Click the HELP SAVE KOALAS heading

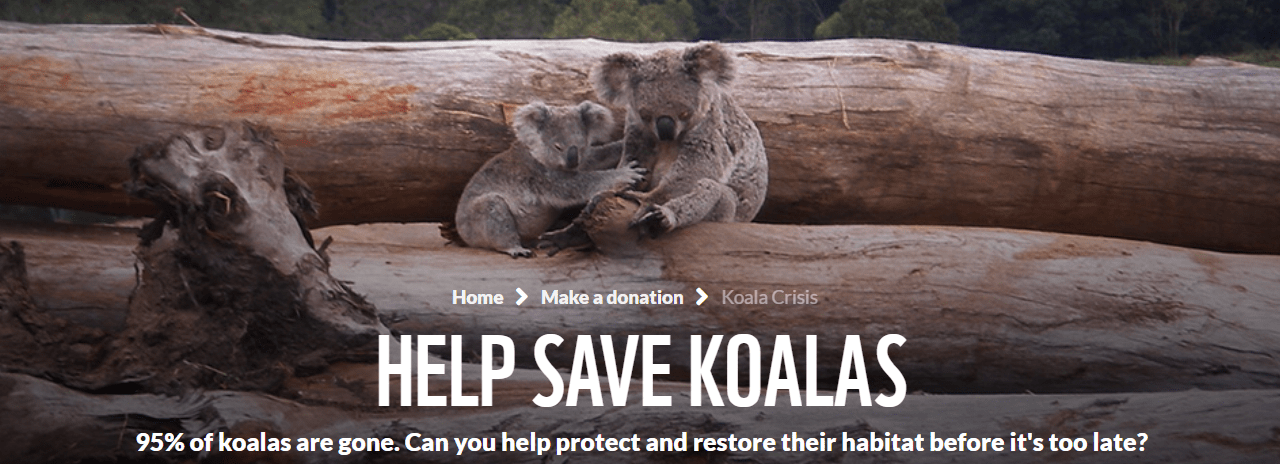click(x=640, y=371)
